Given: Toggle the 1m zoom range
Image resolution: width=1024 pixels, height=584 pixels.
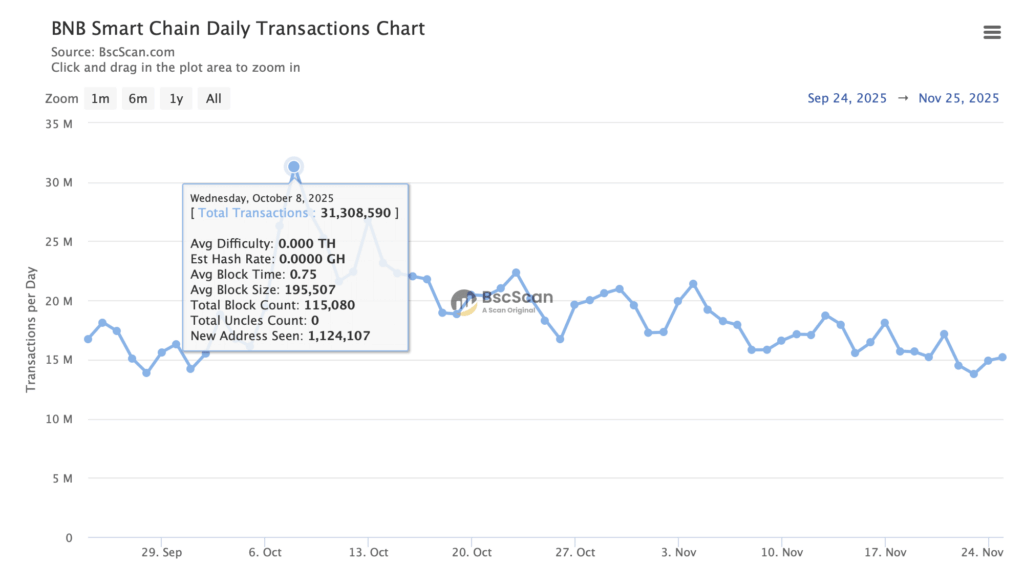Looking at the screenshot, I should [x=100, y=98].
